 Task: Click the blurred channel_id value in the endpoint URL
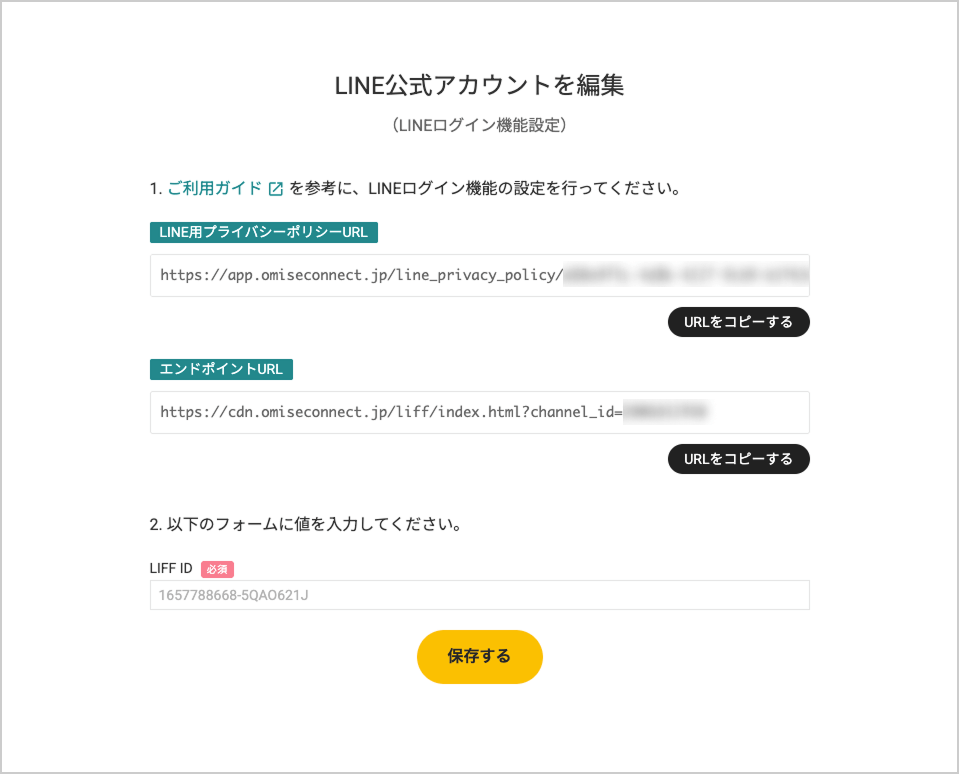click(665, 412)
